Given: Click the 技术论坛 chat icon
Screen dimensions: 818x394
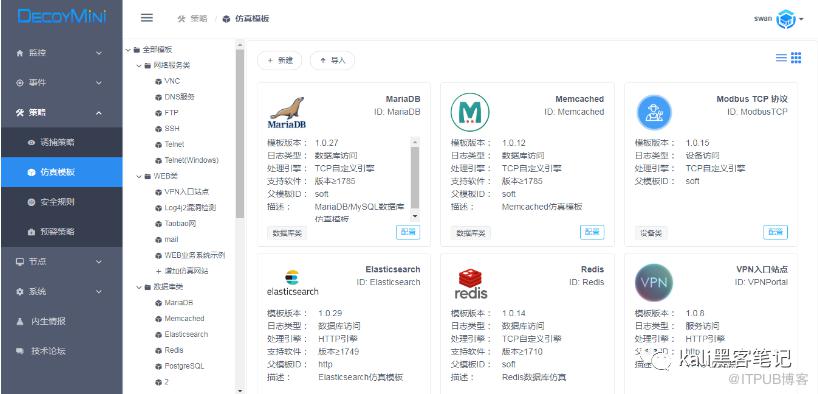Looking at the screenshot, I should pyautogui.click(x=20, y=351).
